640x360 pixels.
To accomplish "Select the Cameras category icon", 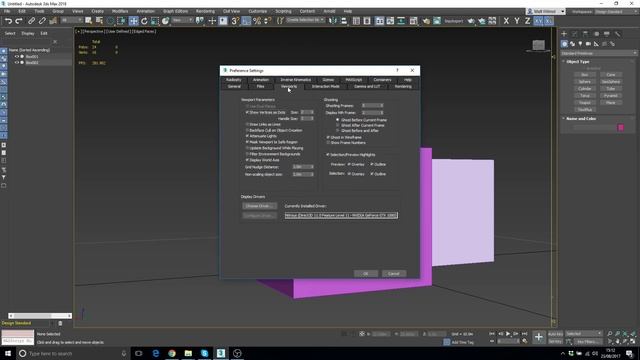I will [588, 44].
